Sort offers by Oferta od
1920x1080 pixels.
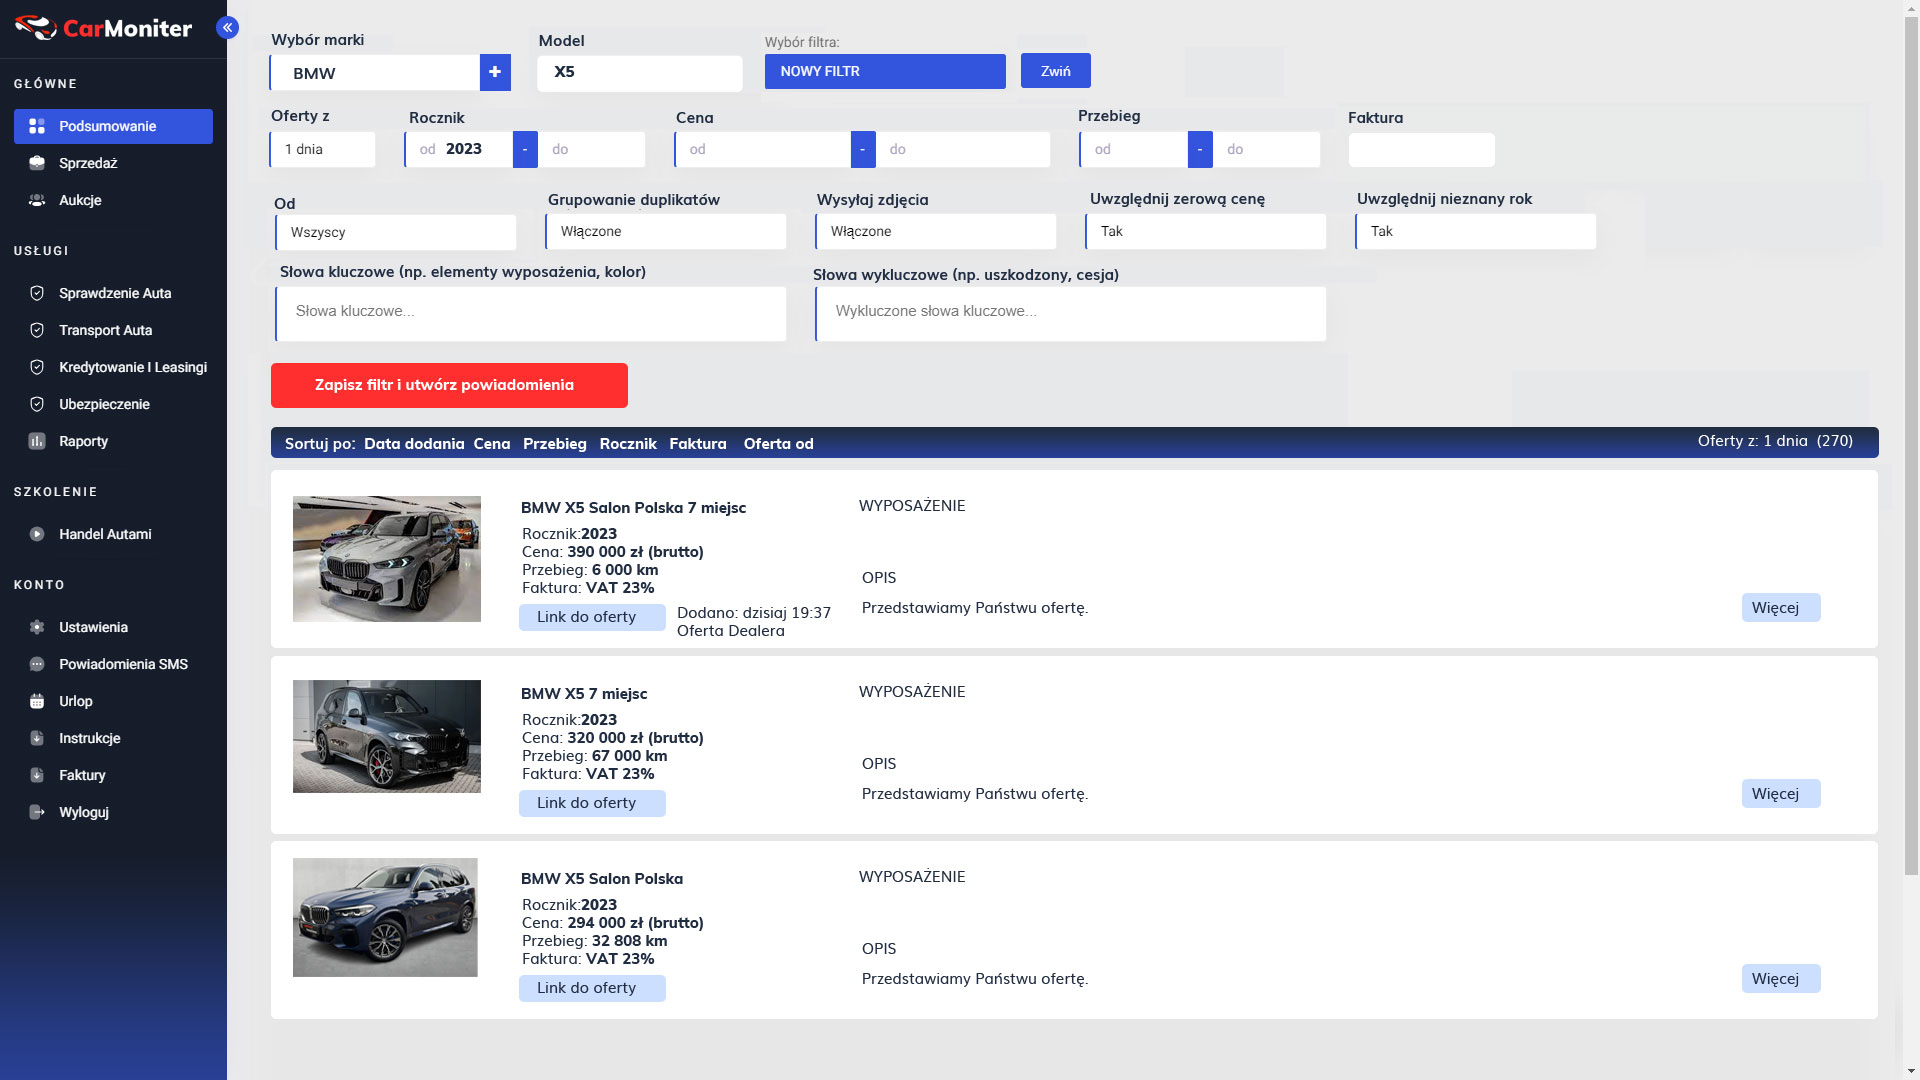point(779,444)
